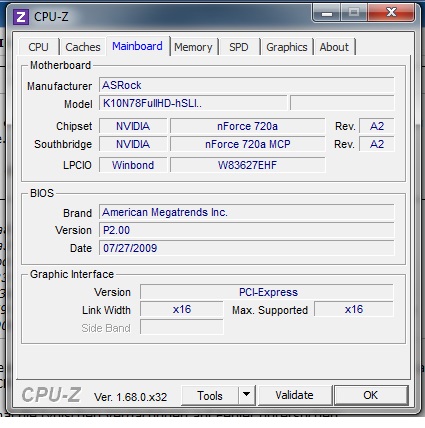Expand the Tools dropdown arrow

[x=247, y=396]
